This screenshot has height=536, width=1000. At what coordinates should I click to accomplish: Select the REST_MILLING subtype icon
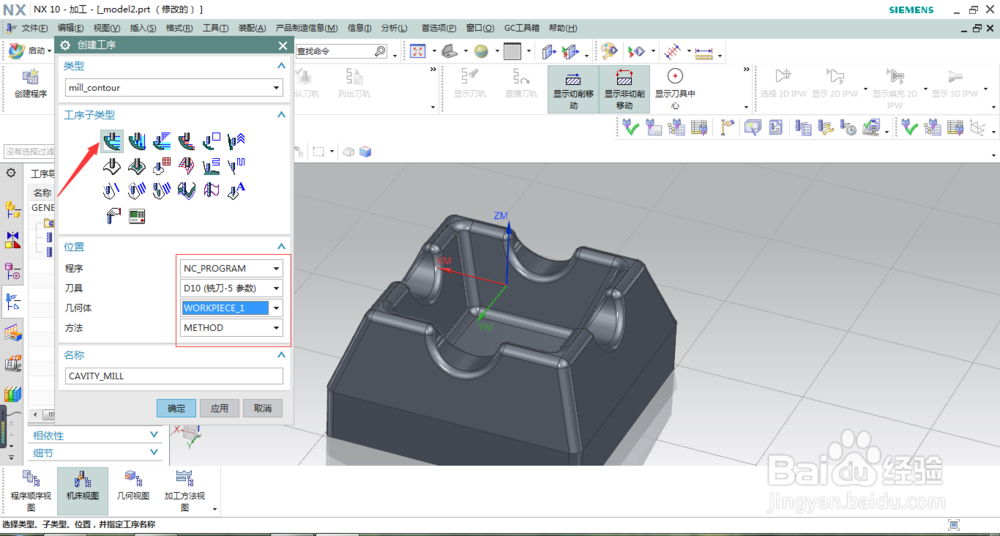(x=187, y=140)
